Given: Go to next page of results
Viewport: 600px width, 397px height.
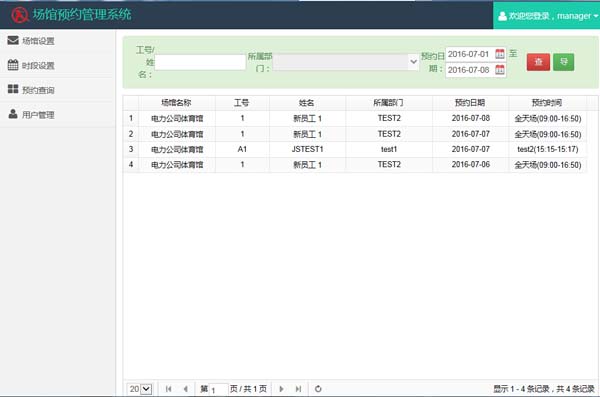Looking at the screenshot, I should (281, 389).
